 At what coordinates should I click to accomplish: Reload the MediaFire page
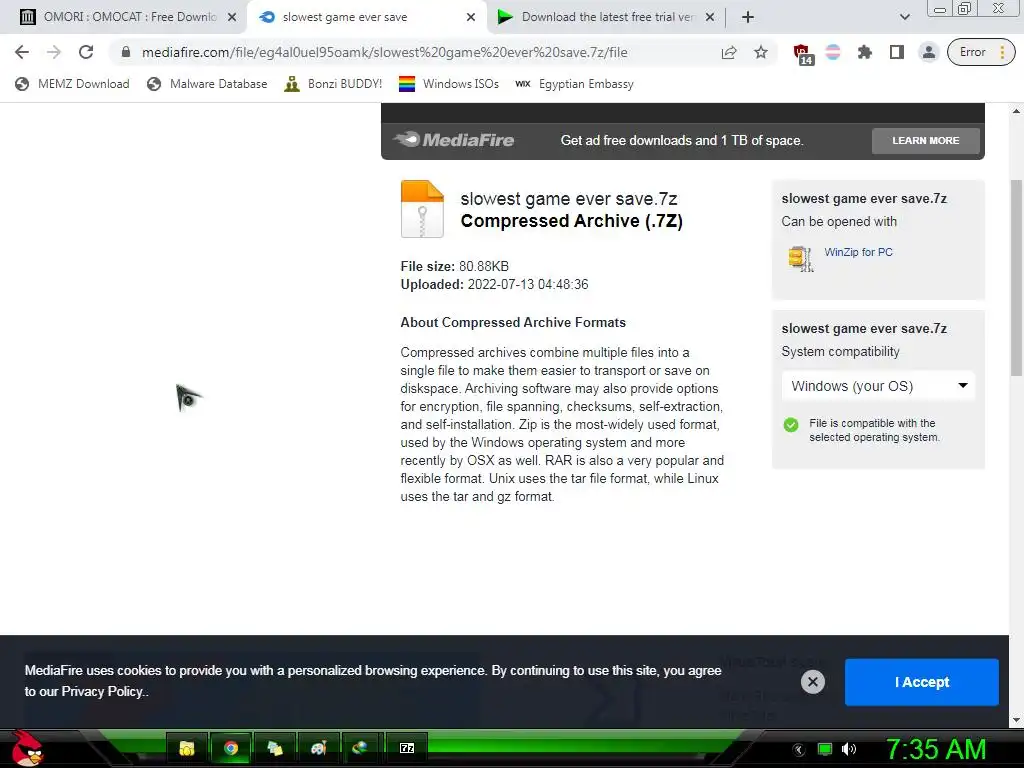click(86, 52)
